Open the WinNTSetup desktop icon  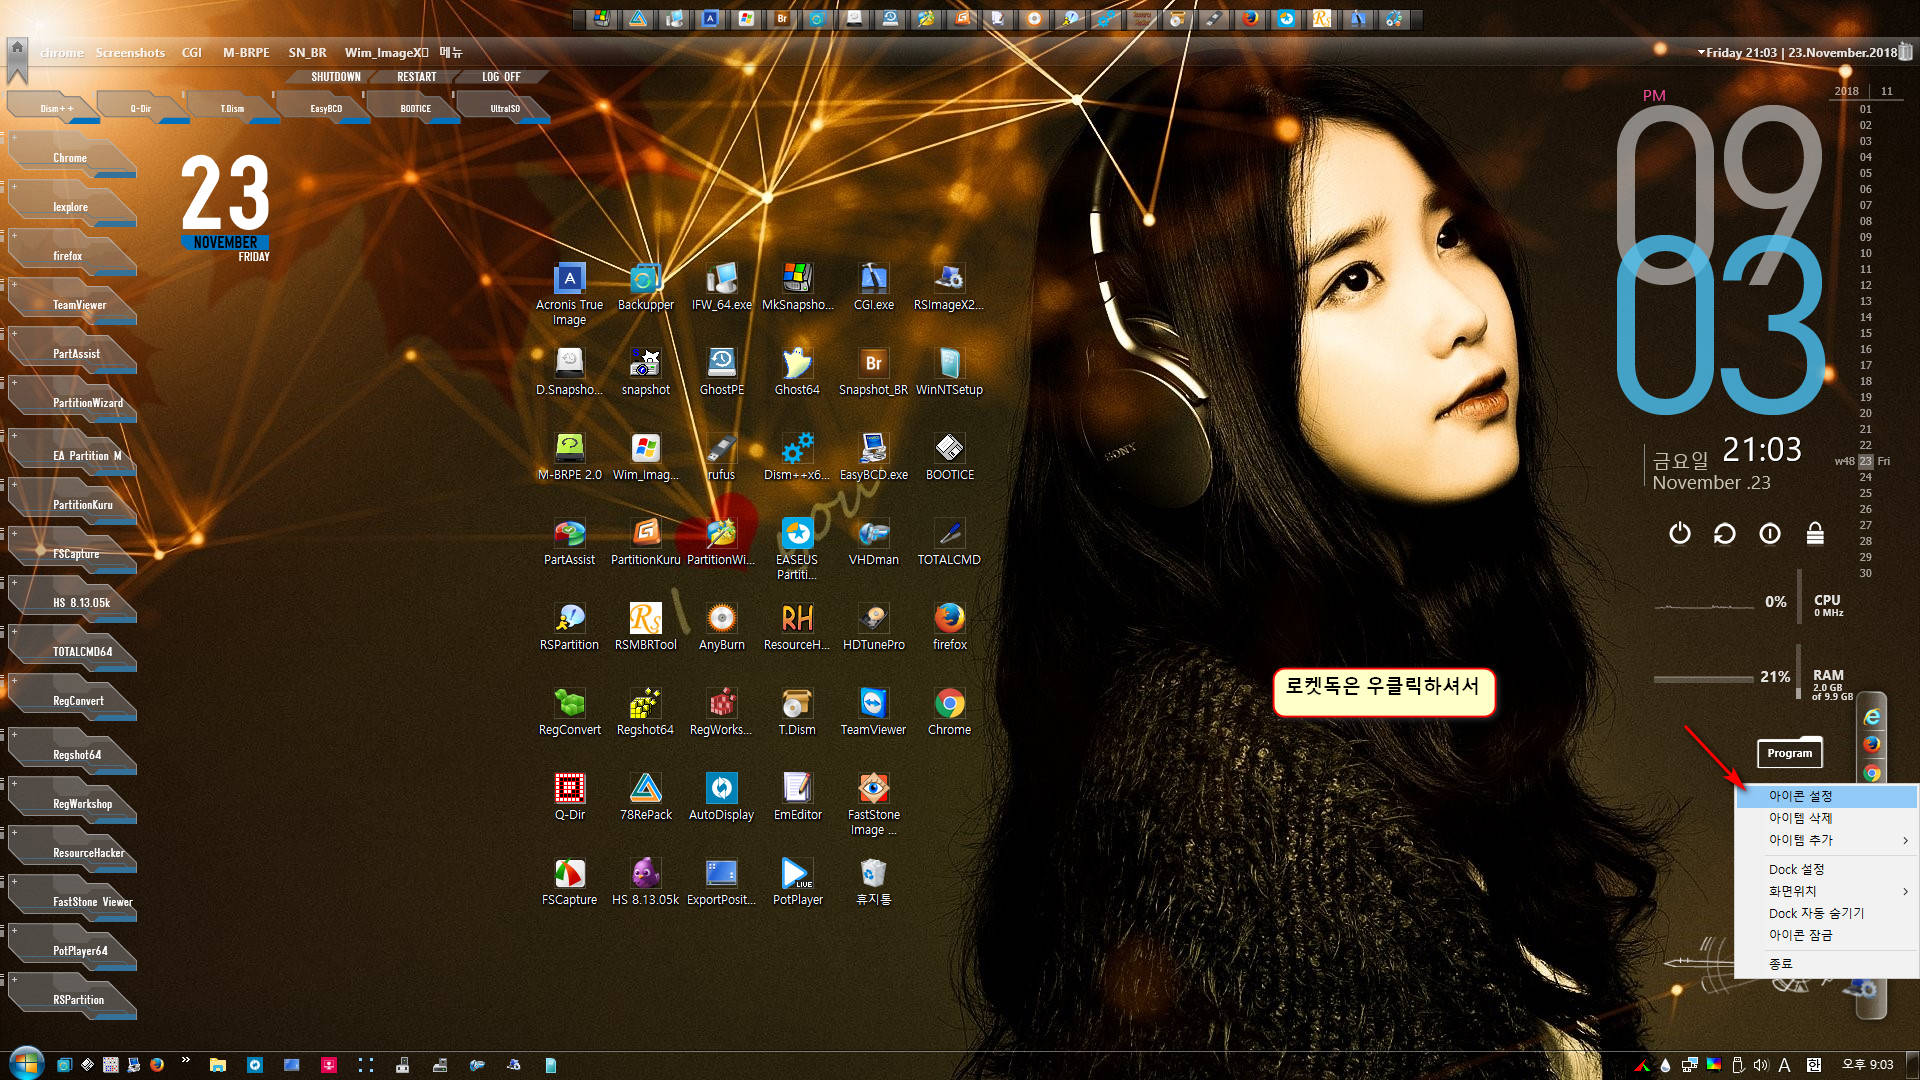949,371
